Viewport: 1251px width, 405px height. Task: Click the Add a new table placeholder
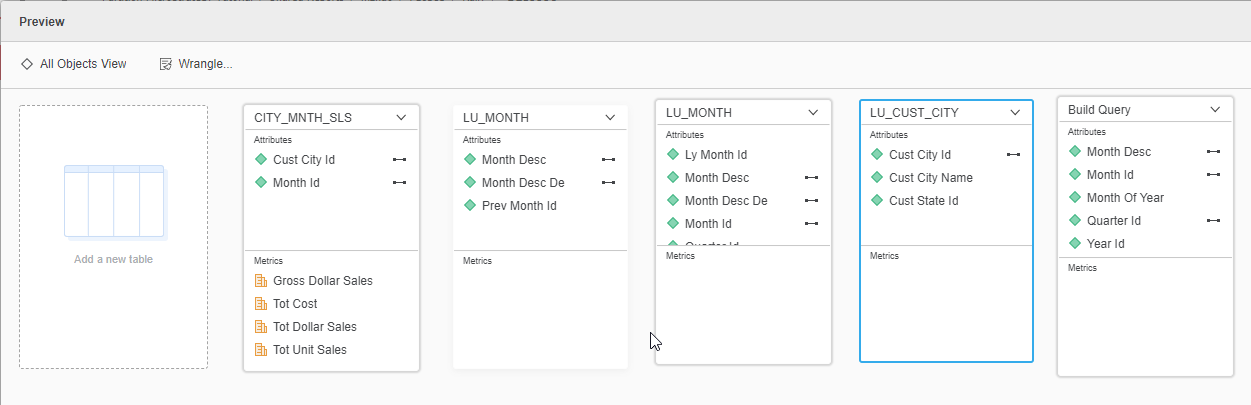point(113,237)
